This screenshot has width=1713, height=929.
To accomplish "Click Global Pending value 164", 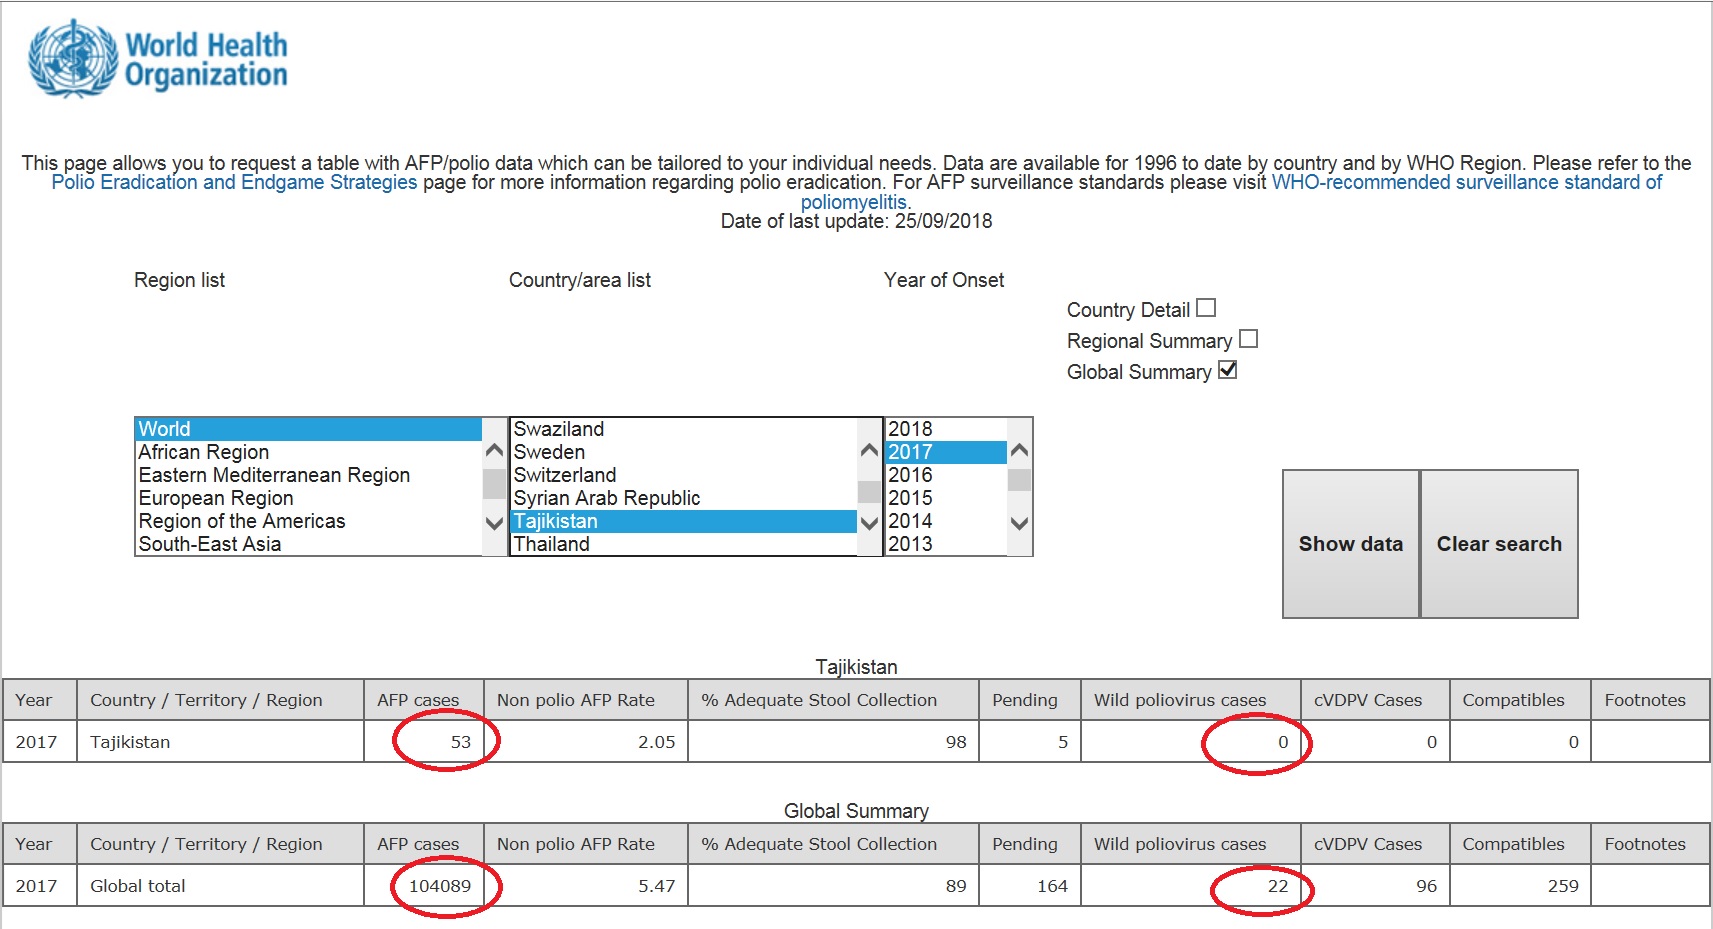I will 1052,886.
